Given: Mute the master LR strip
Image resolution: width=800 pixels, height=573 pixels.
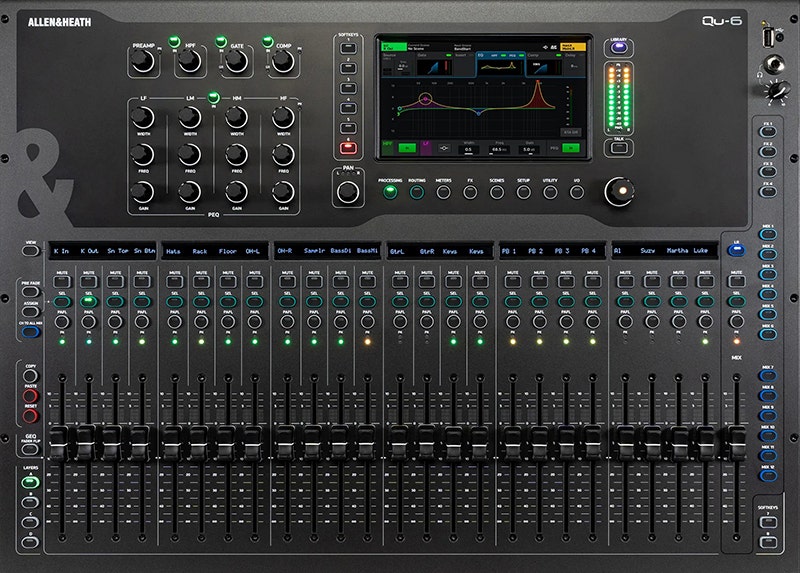Looking at the screenshot, I should (736, 281).
